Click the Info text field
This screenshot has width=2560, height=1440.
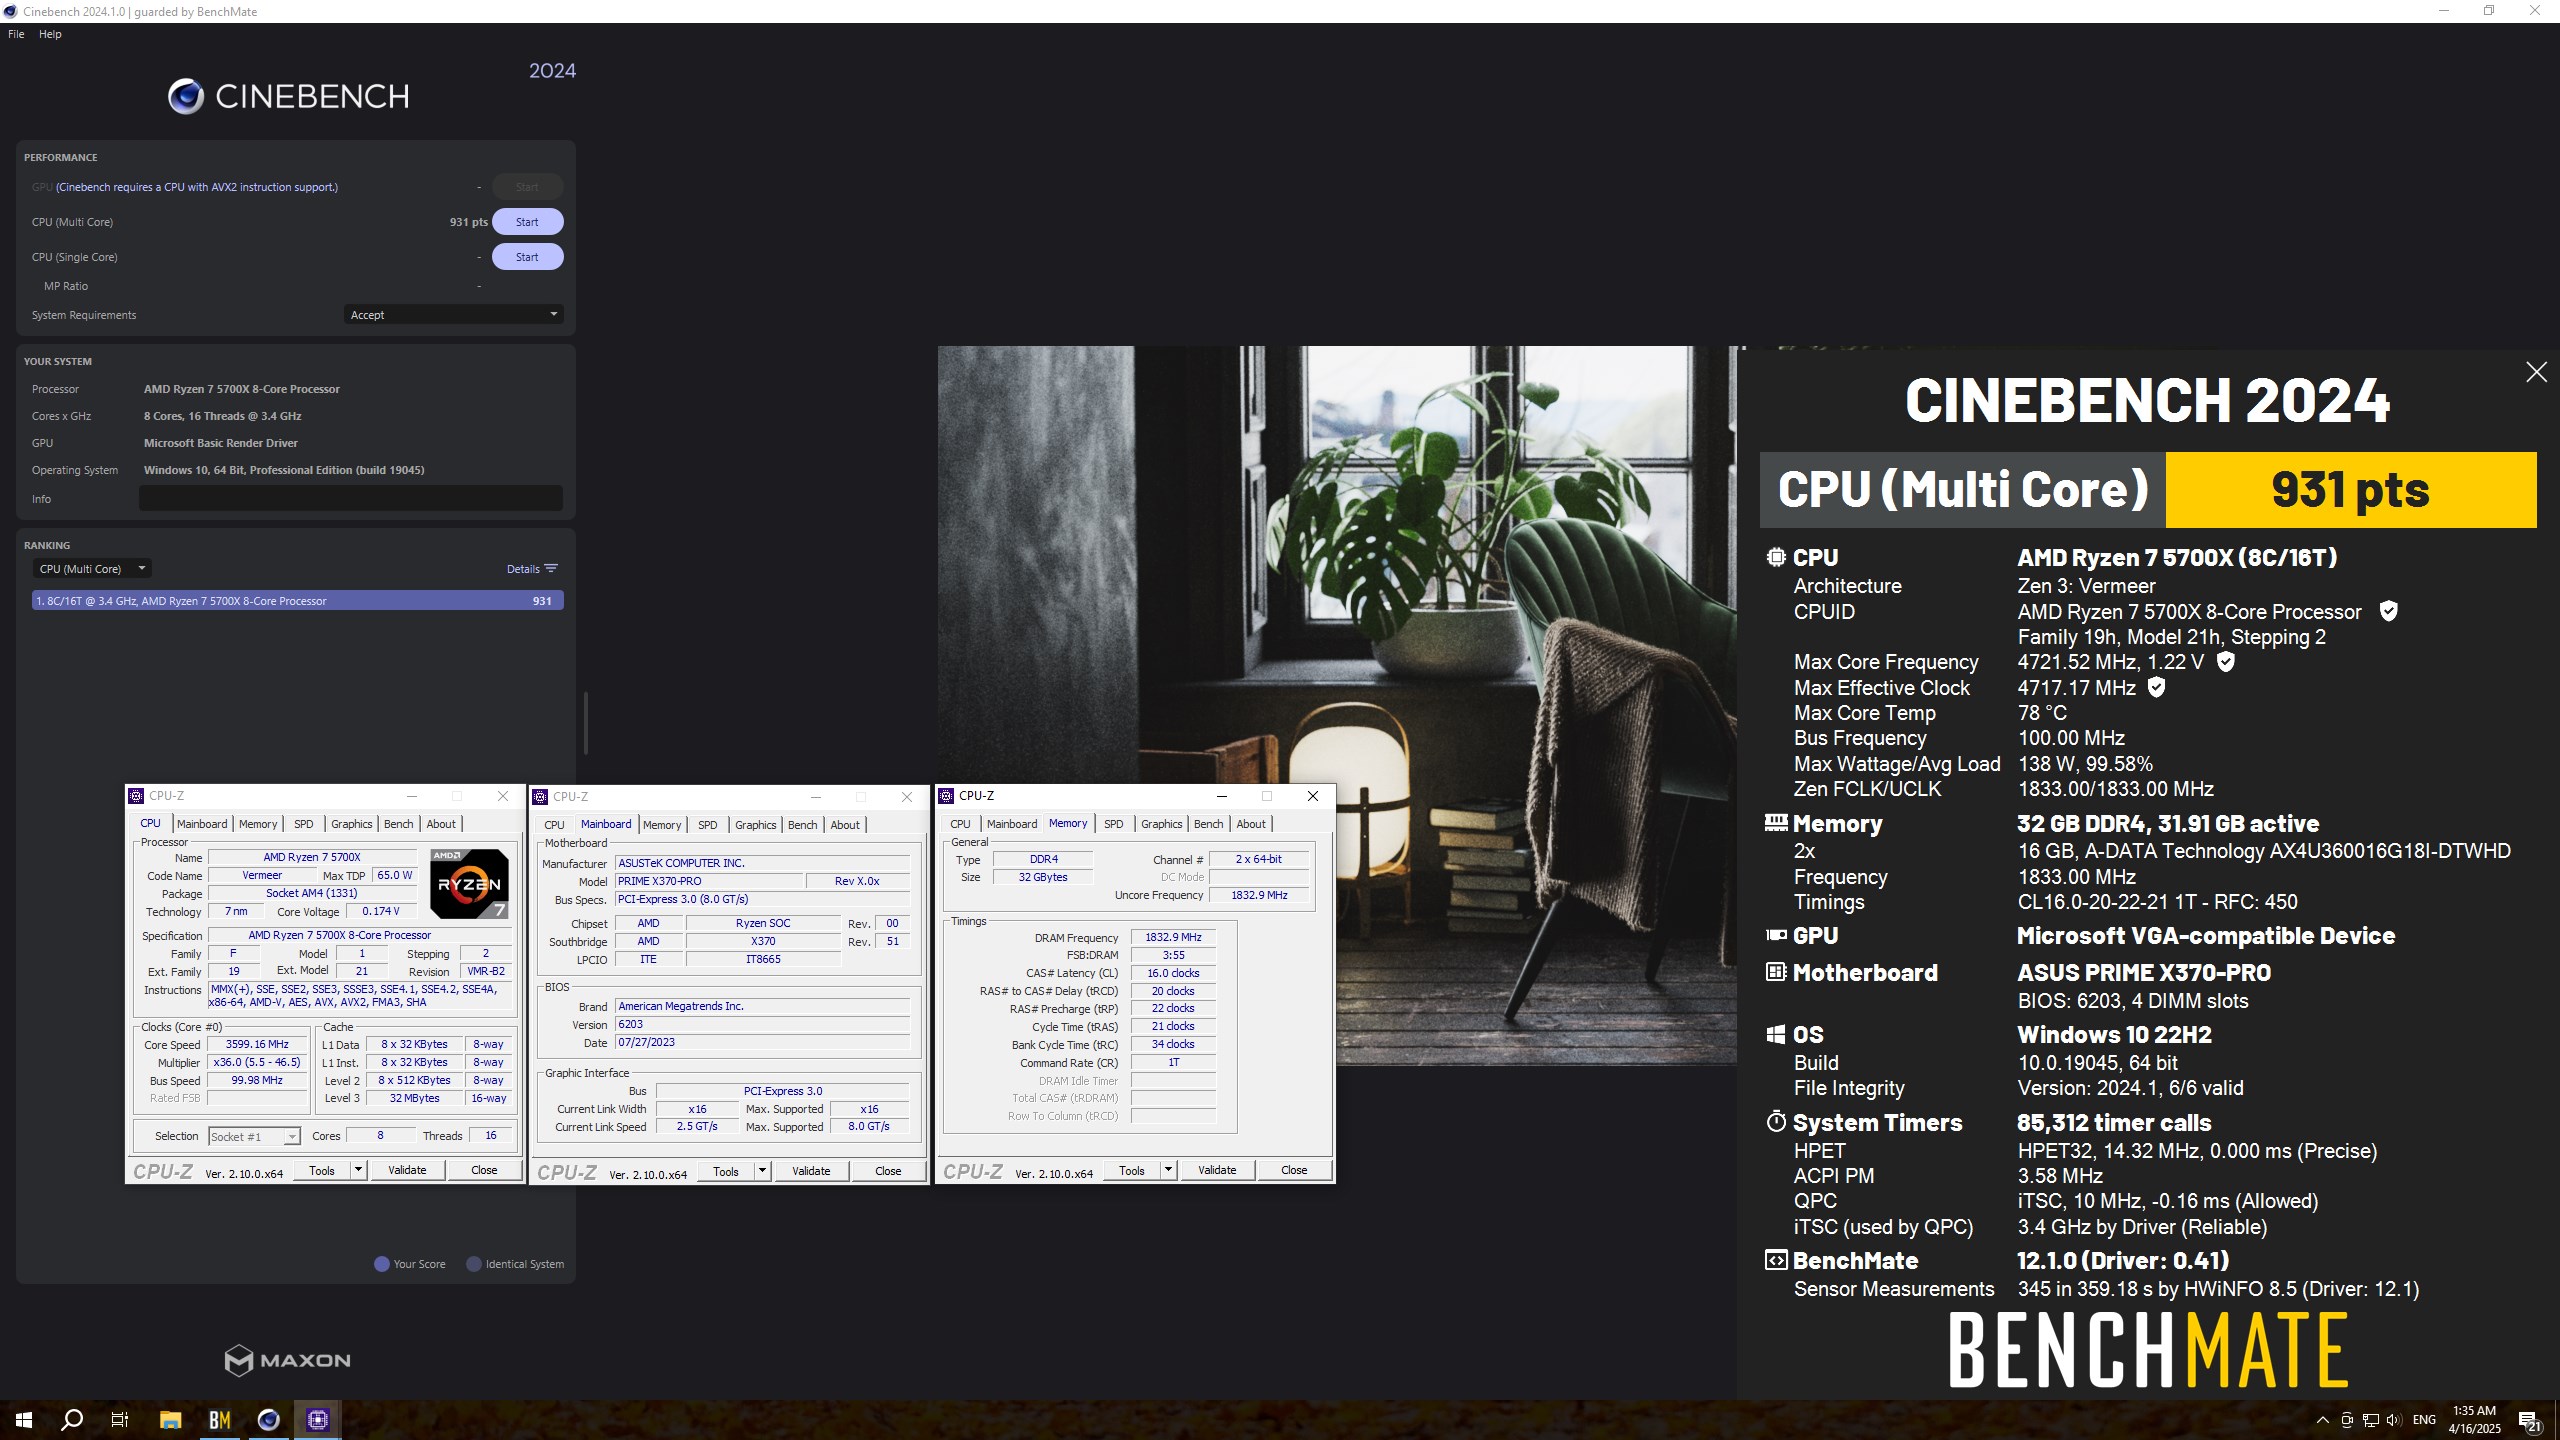pos(350,498)
